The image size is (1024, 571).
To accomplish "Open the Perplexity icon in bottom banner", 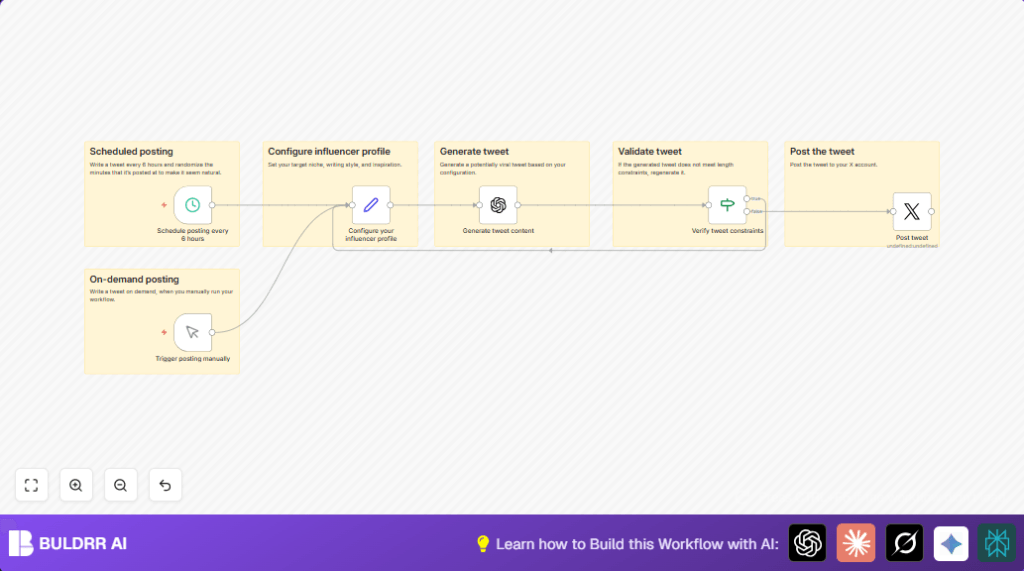I will tap(996, 543).
